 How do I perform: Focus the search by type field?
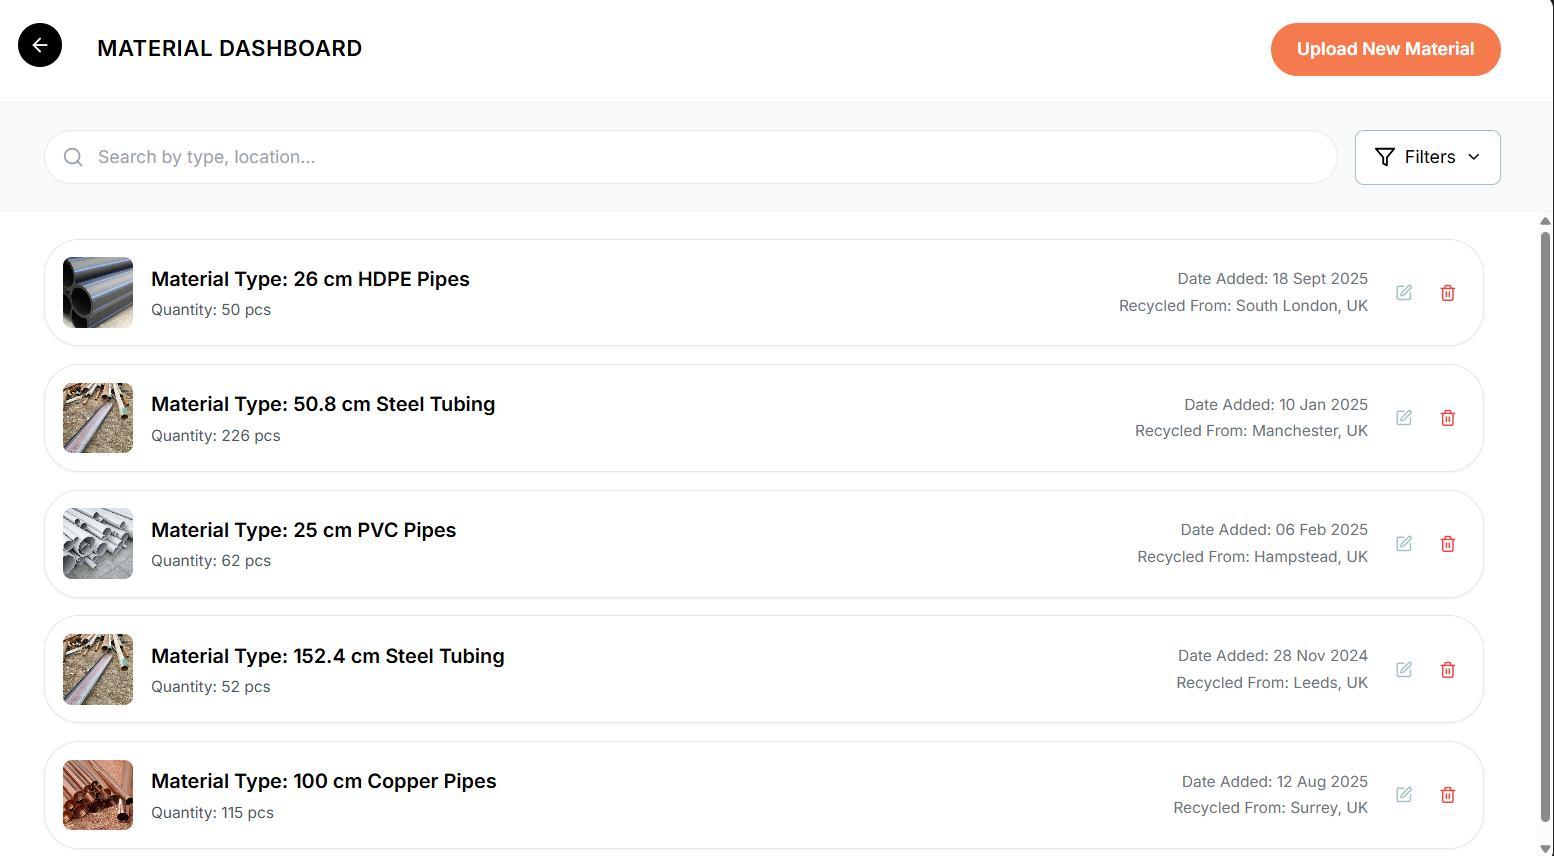[700, 157]
